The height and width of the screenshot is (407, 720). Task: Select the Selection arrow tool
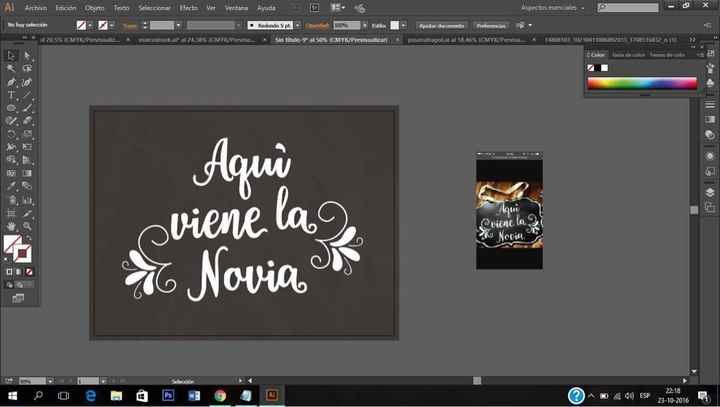11,56
